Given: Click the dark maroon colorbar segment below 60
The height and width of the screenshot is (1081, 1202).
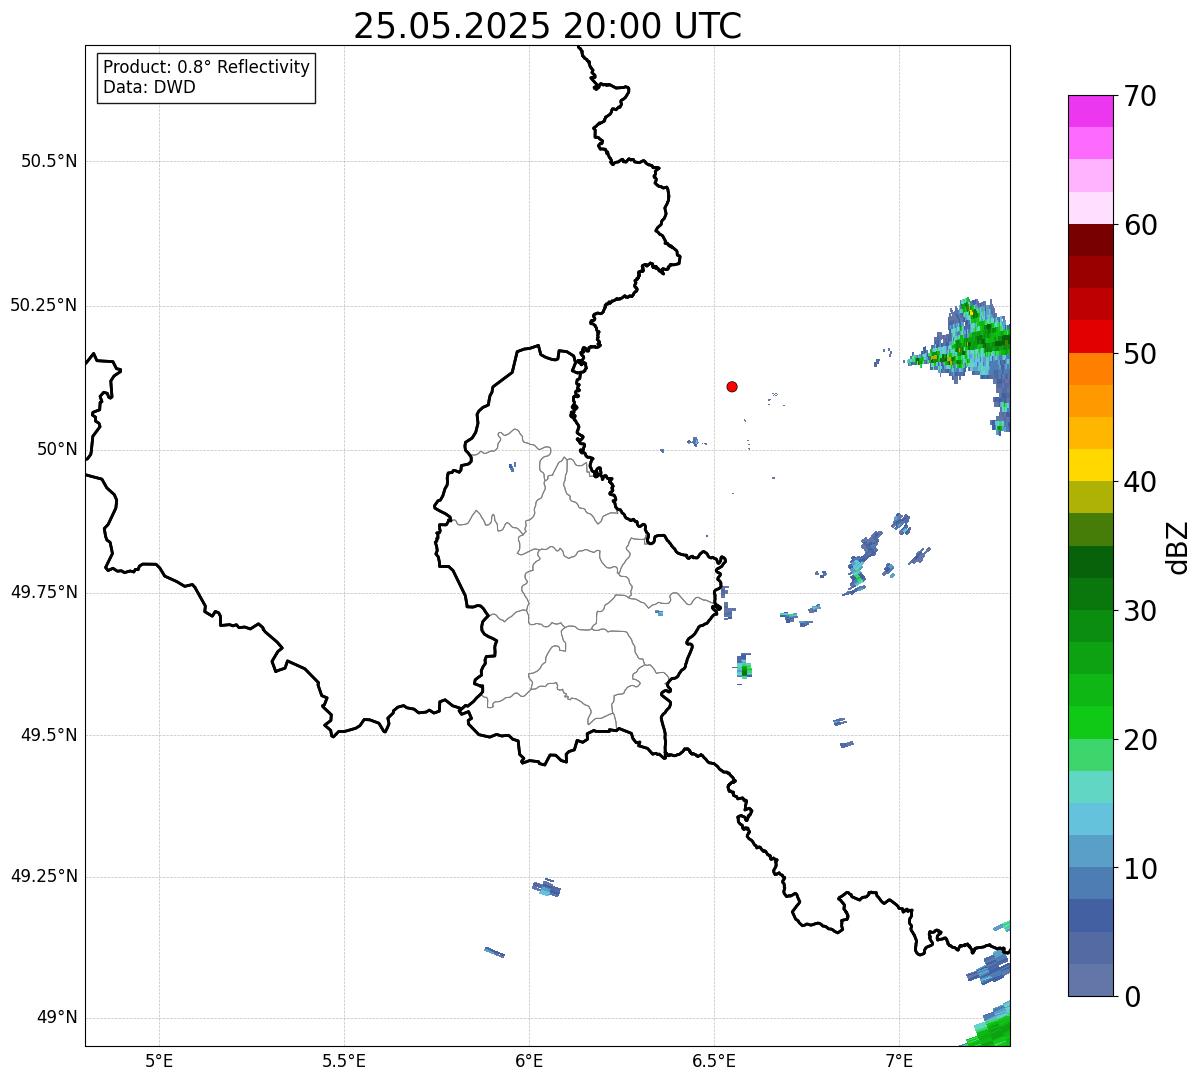Looking at the screenshot, I should click(x=1090, y=240).
